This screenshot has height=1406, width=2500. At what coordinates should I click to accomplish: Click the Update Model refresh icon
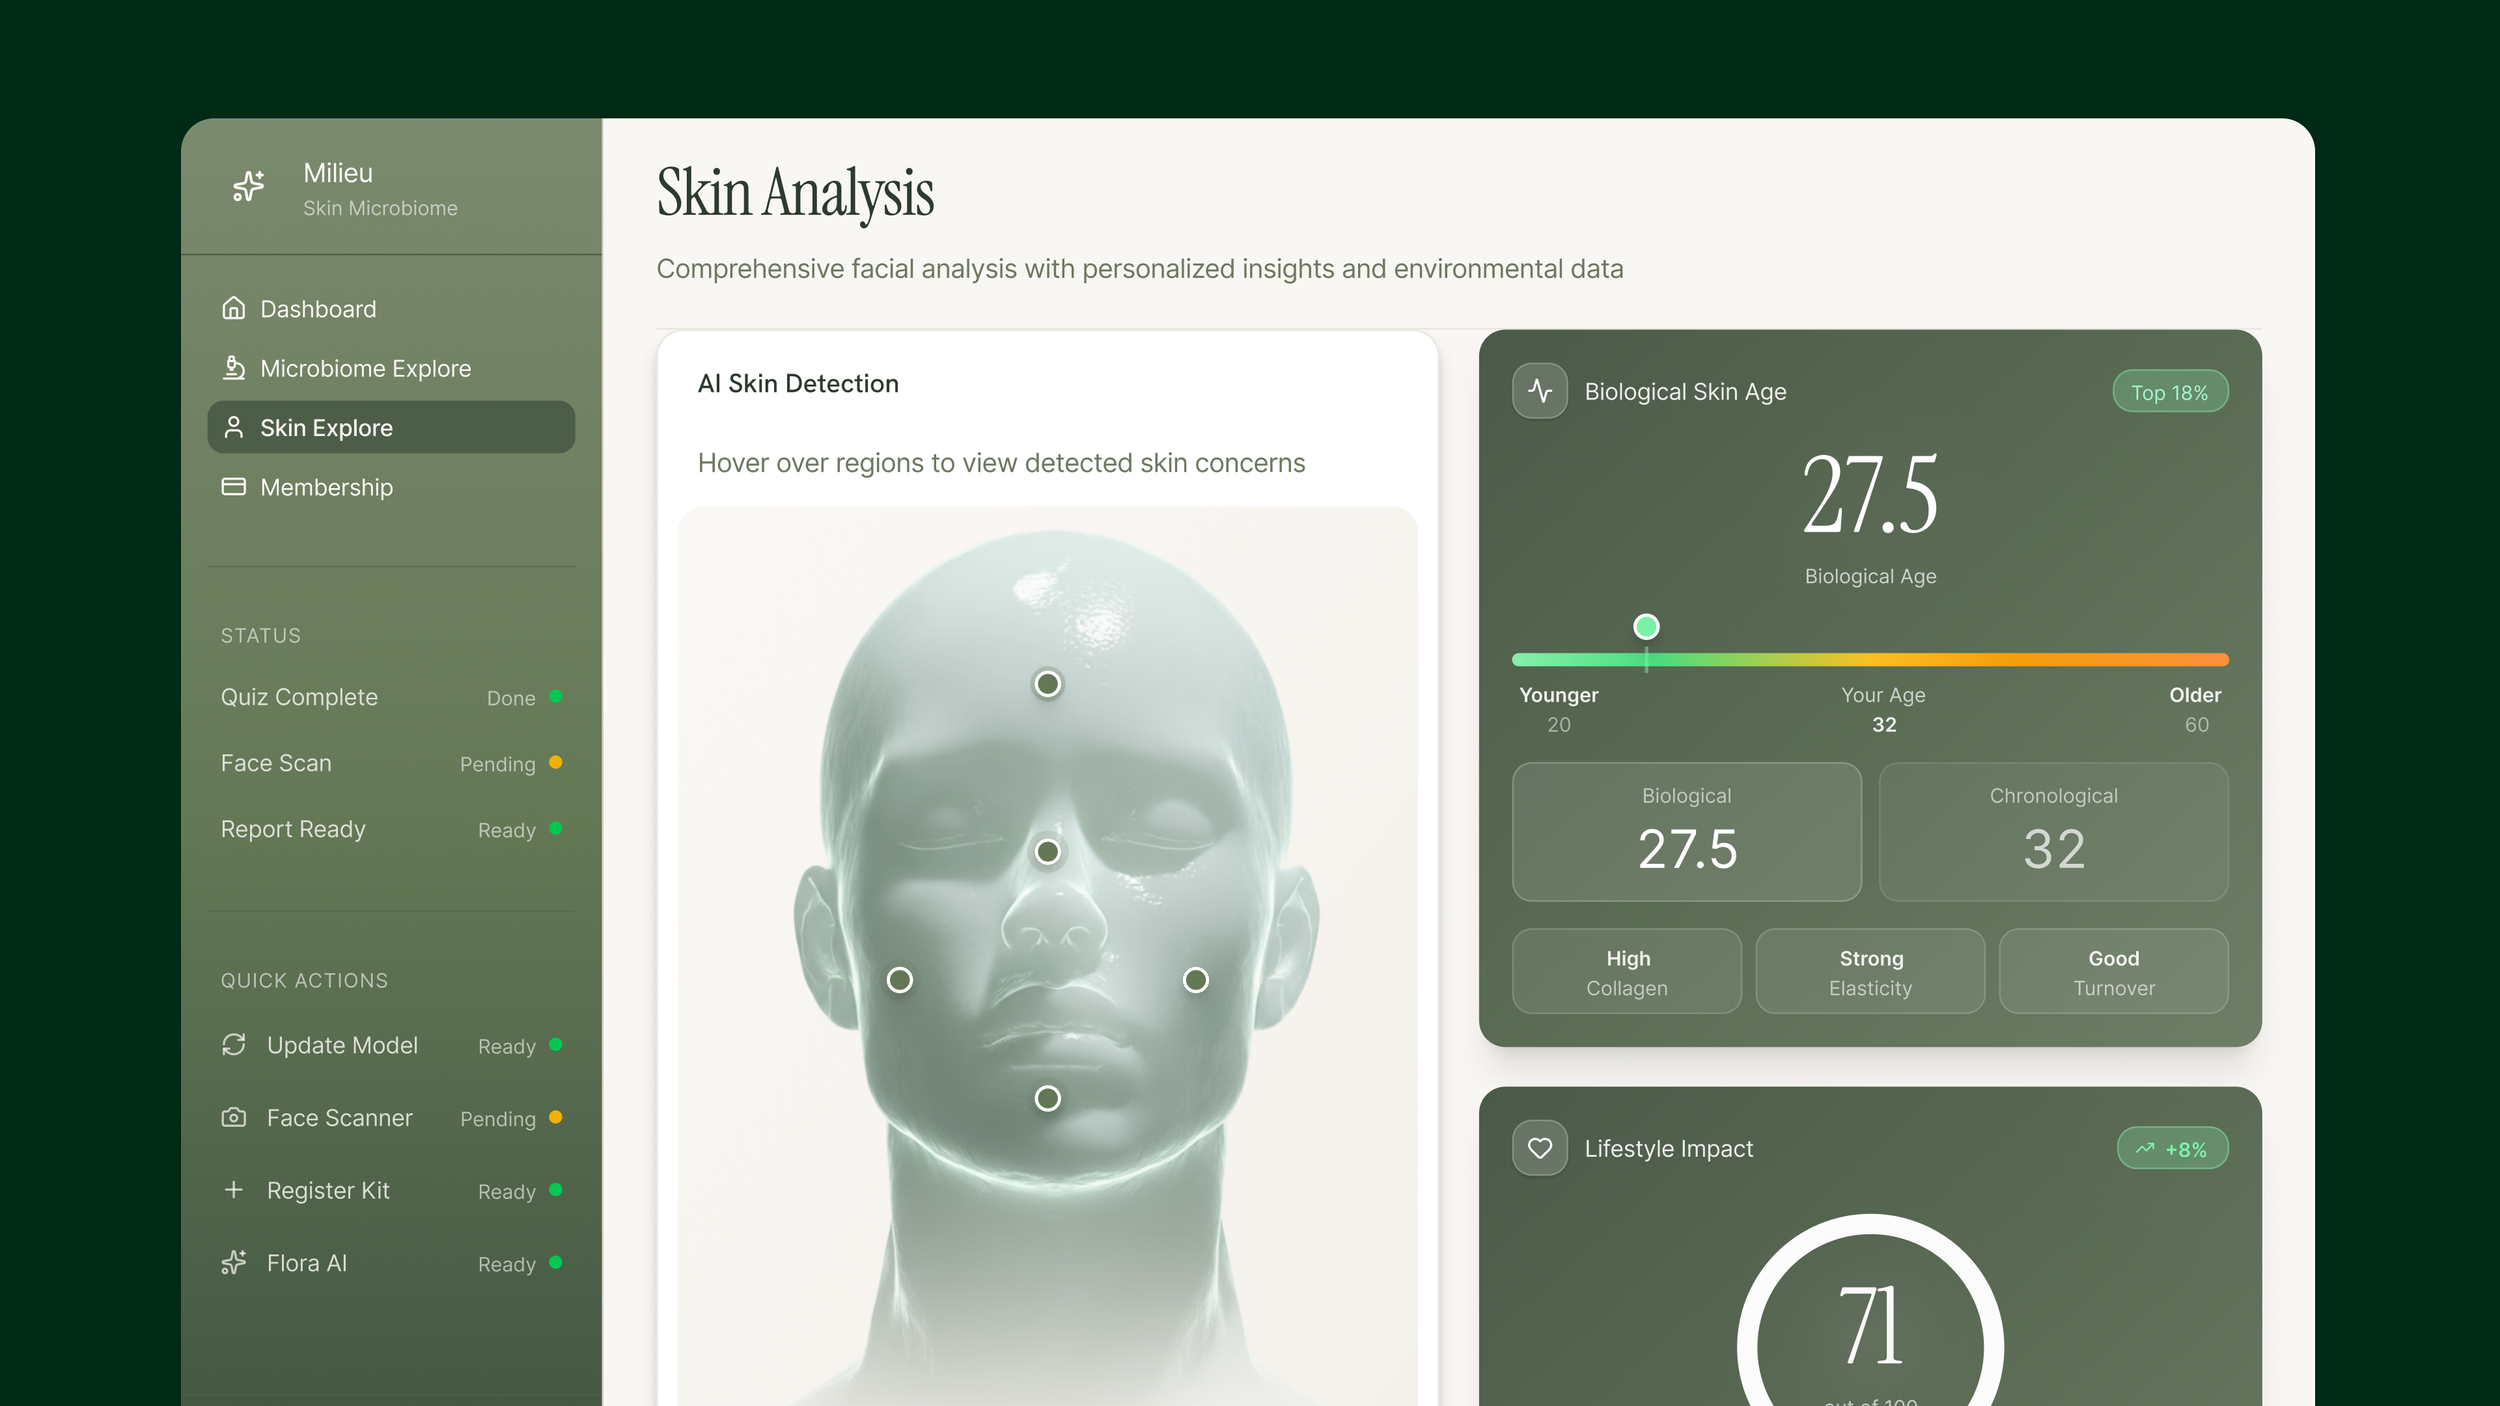tap(233, 1045)
